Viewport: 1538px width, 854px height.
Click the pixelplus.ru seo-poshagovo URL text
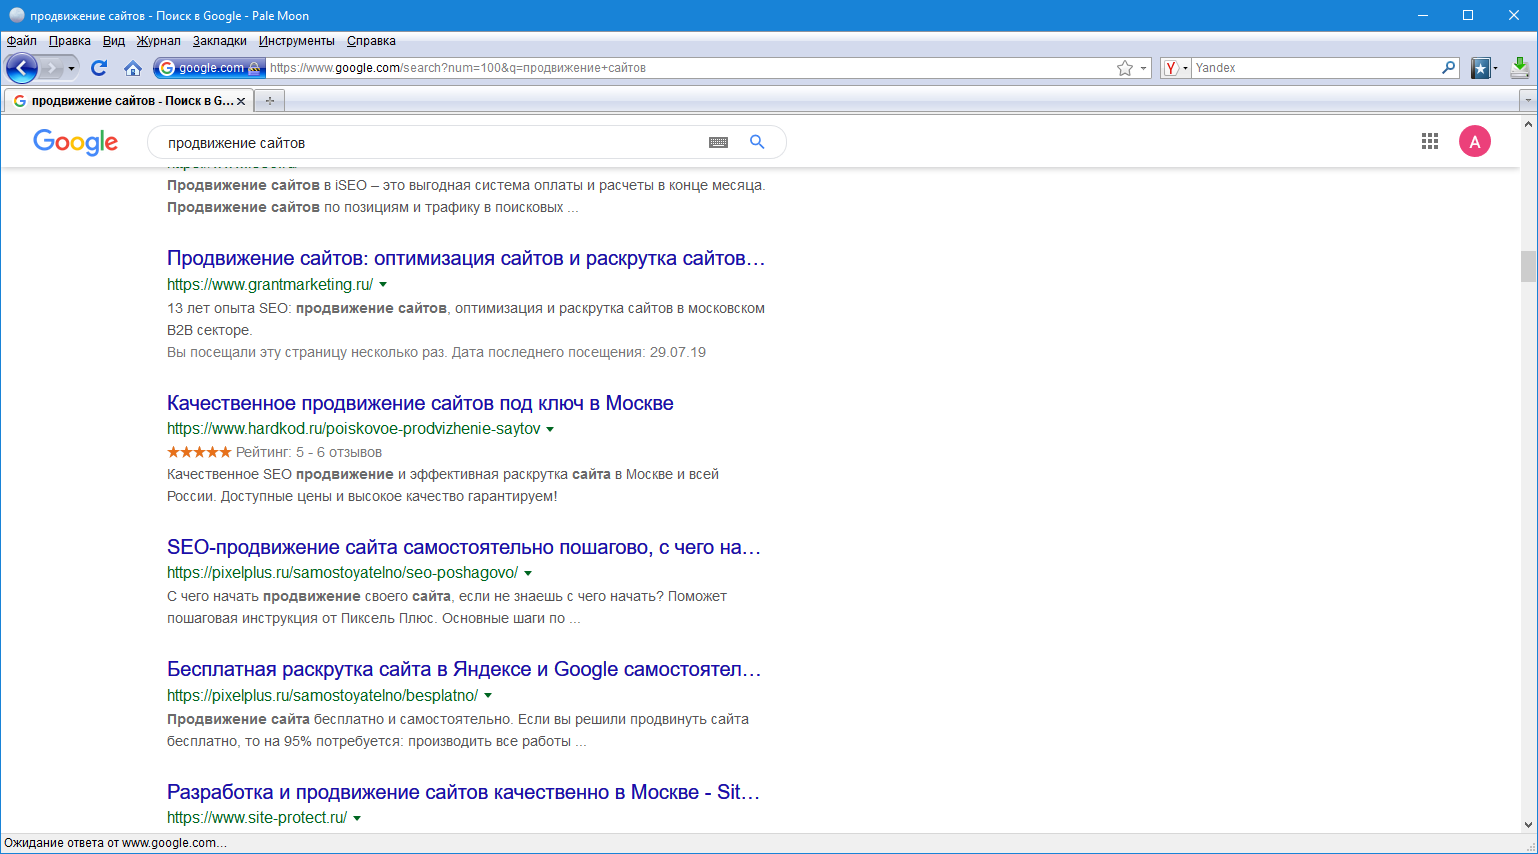(x=343, y=573)
